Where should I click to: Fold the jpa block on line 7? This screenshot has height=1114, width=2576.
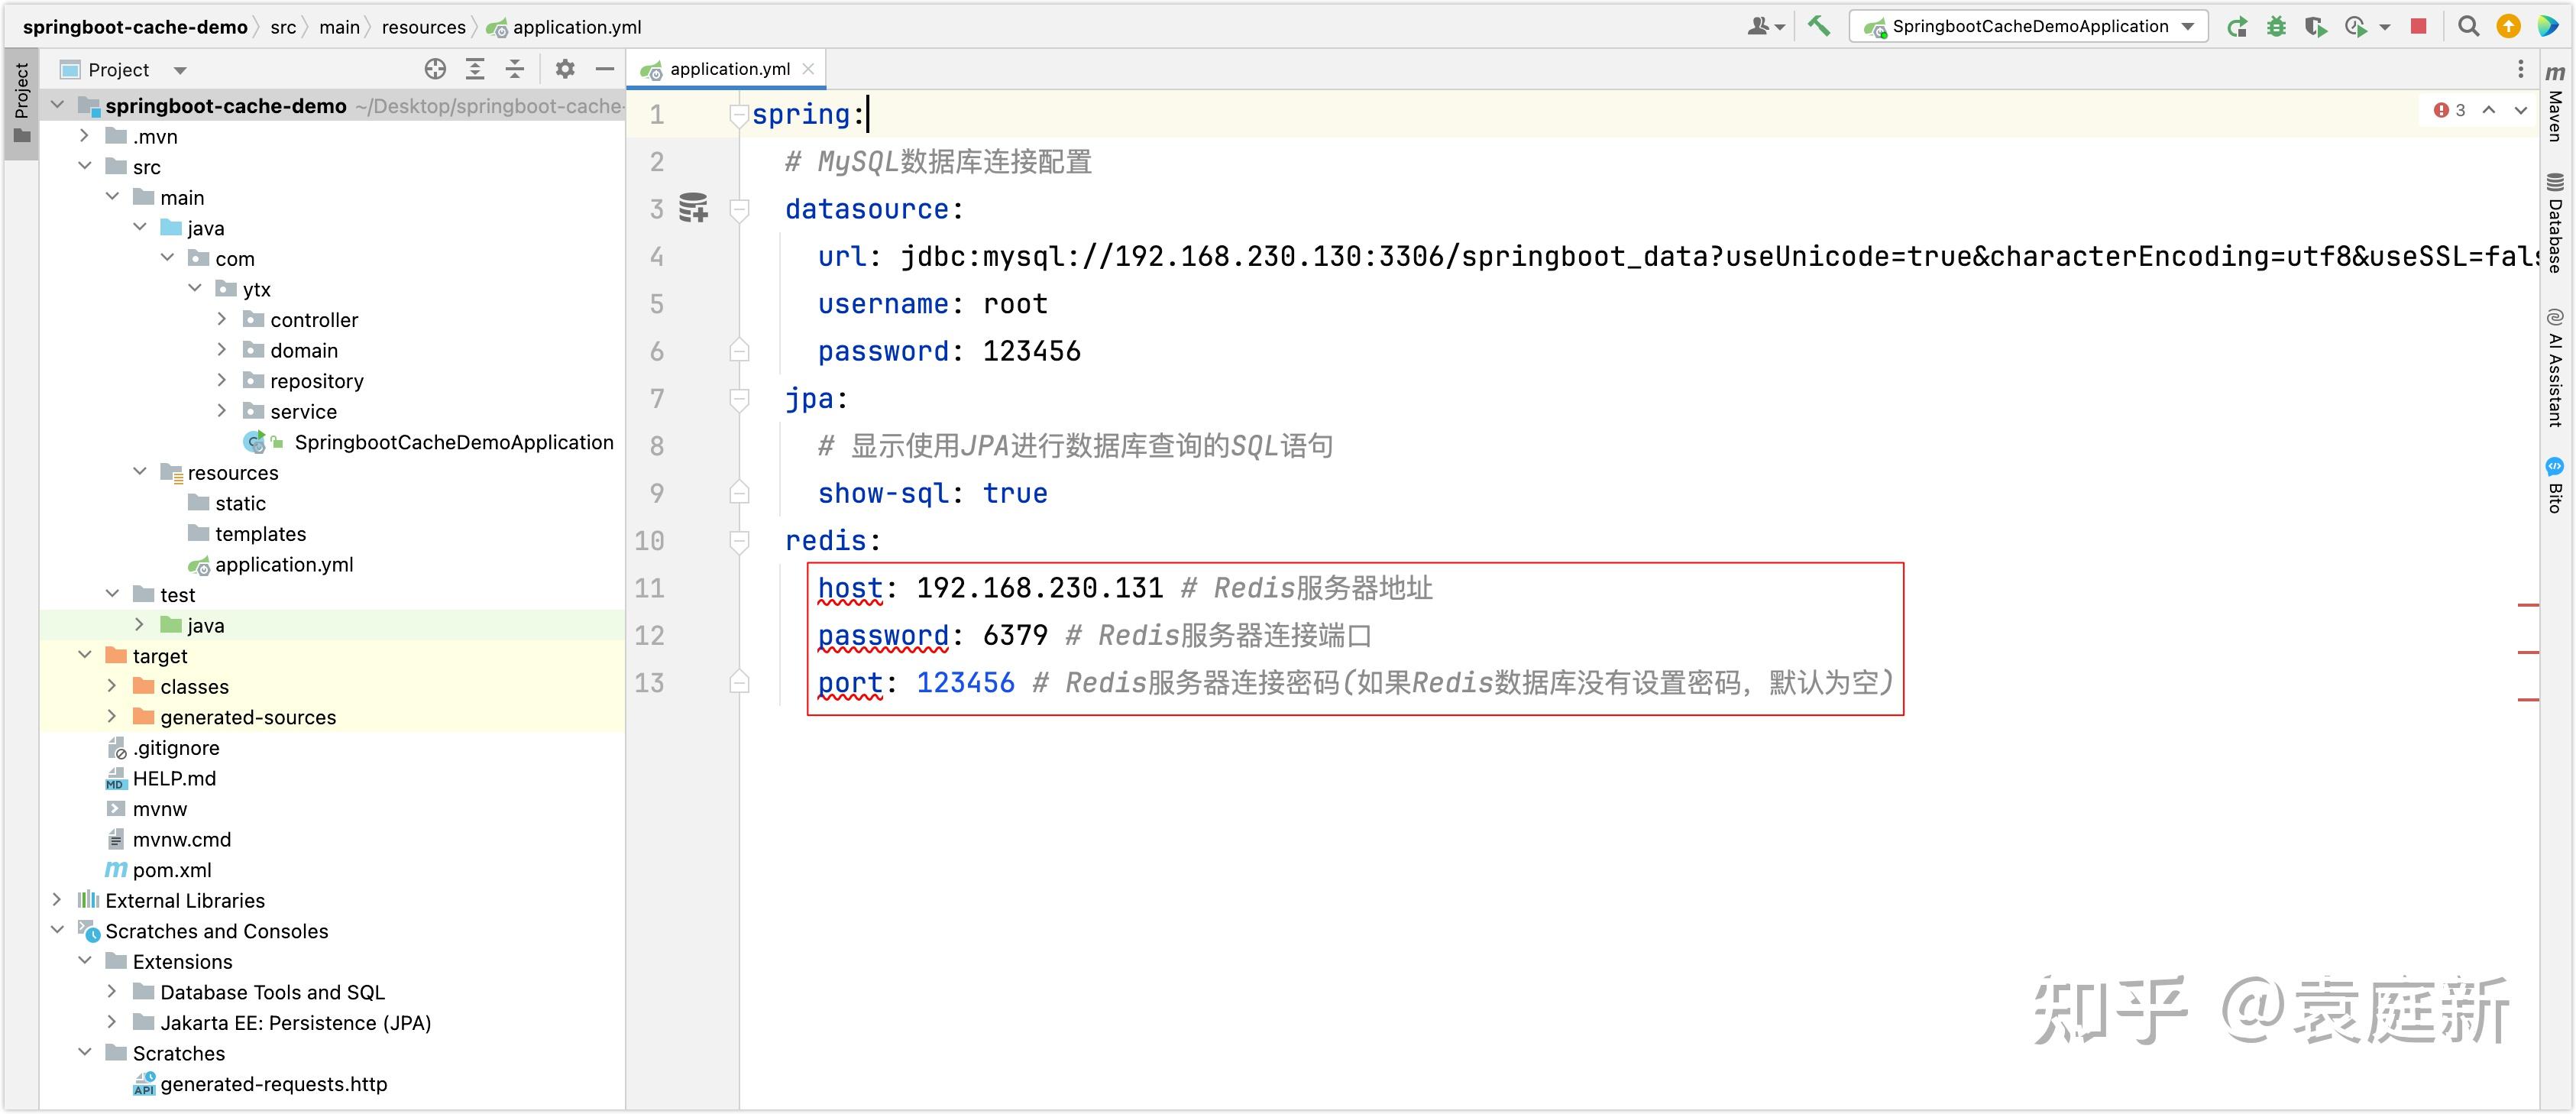[739, 399]
